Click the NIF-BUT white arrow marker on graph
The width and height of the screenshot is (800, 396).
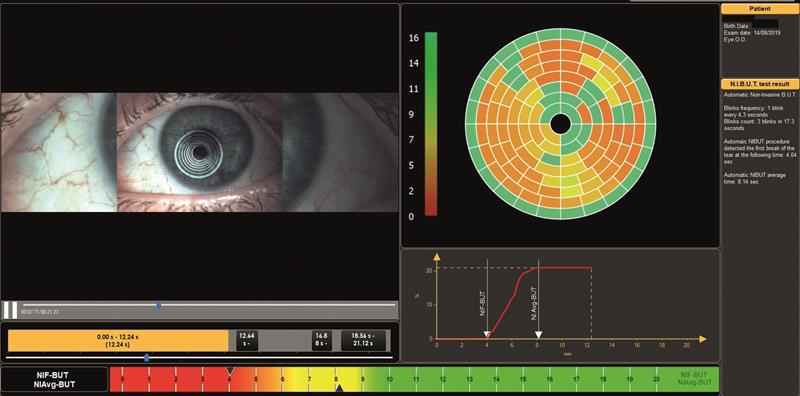coord(487,335)
